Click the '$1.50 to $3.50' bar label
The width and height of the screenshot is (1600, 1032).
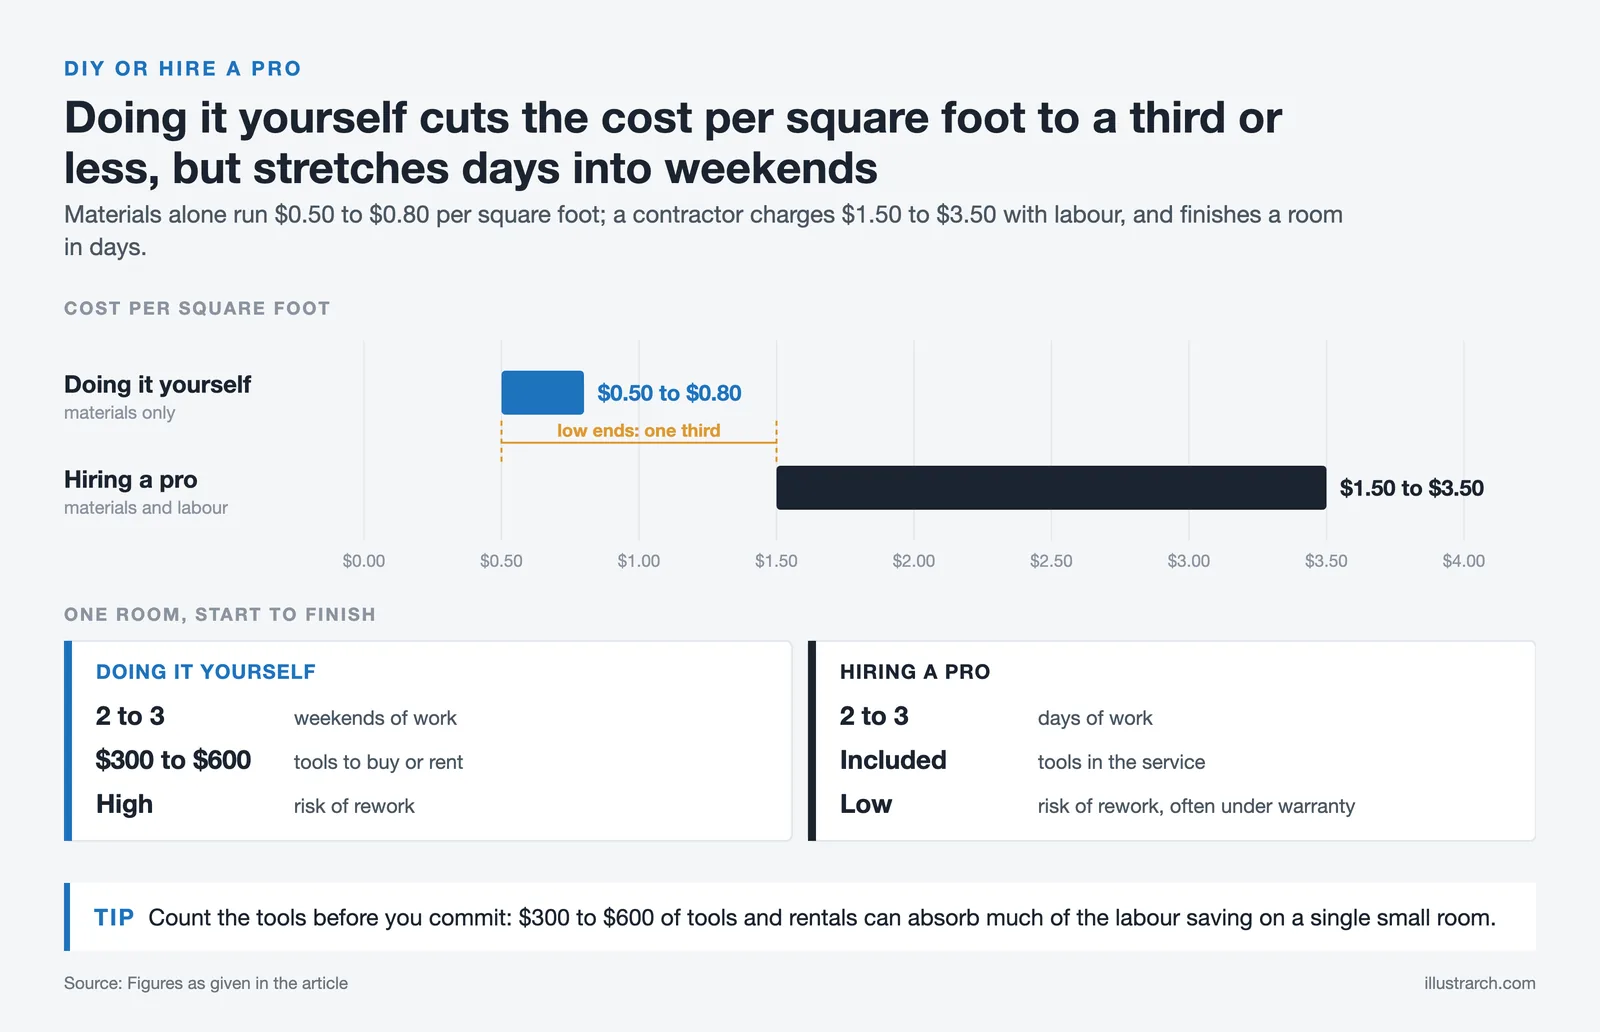1411,488
